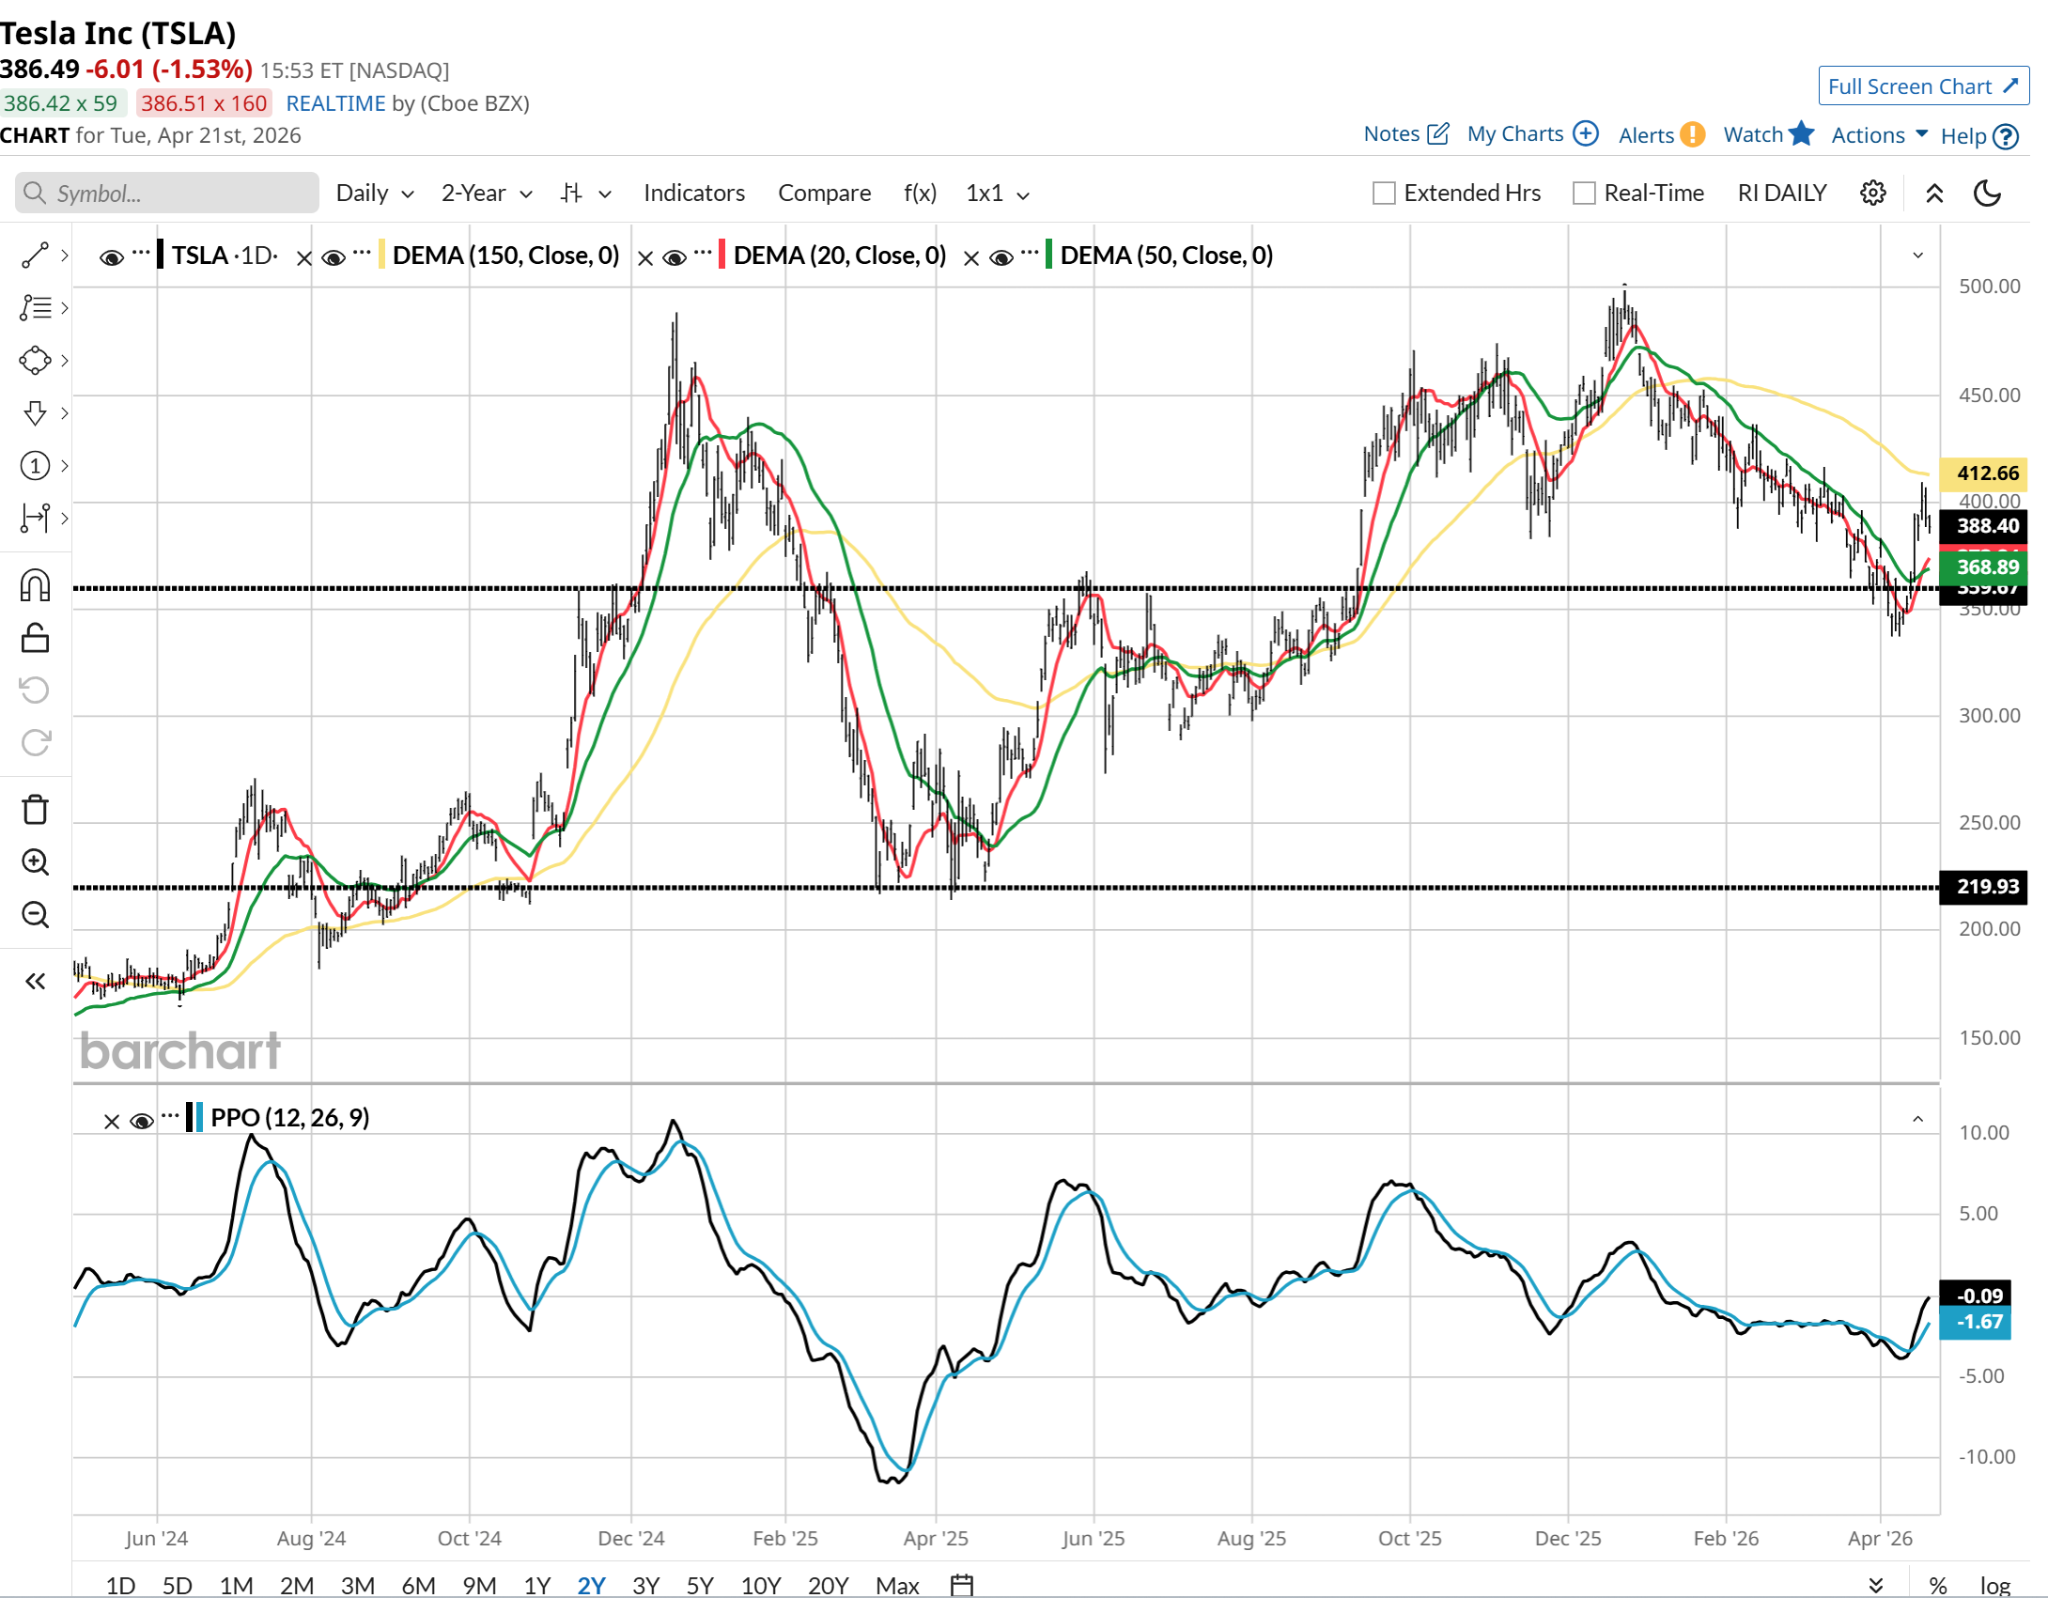
Task: Click the zoom out magnifier icon
Action: pos(35,914)
